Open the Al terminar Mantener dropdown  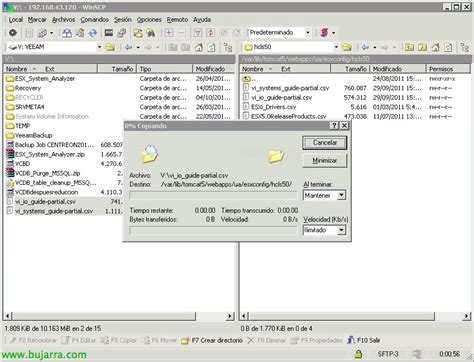(341, 195)
